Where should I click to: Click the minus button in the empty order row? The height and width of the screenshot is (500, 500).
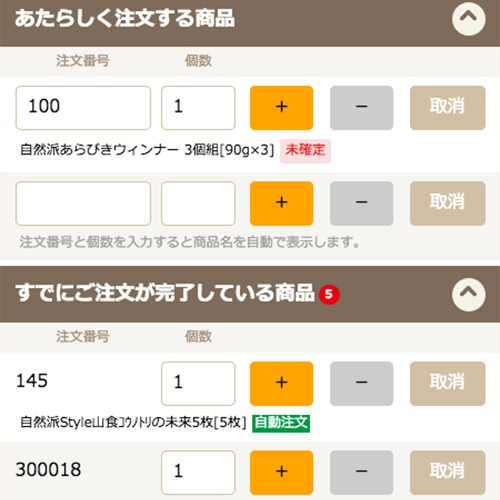[361, 203]
